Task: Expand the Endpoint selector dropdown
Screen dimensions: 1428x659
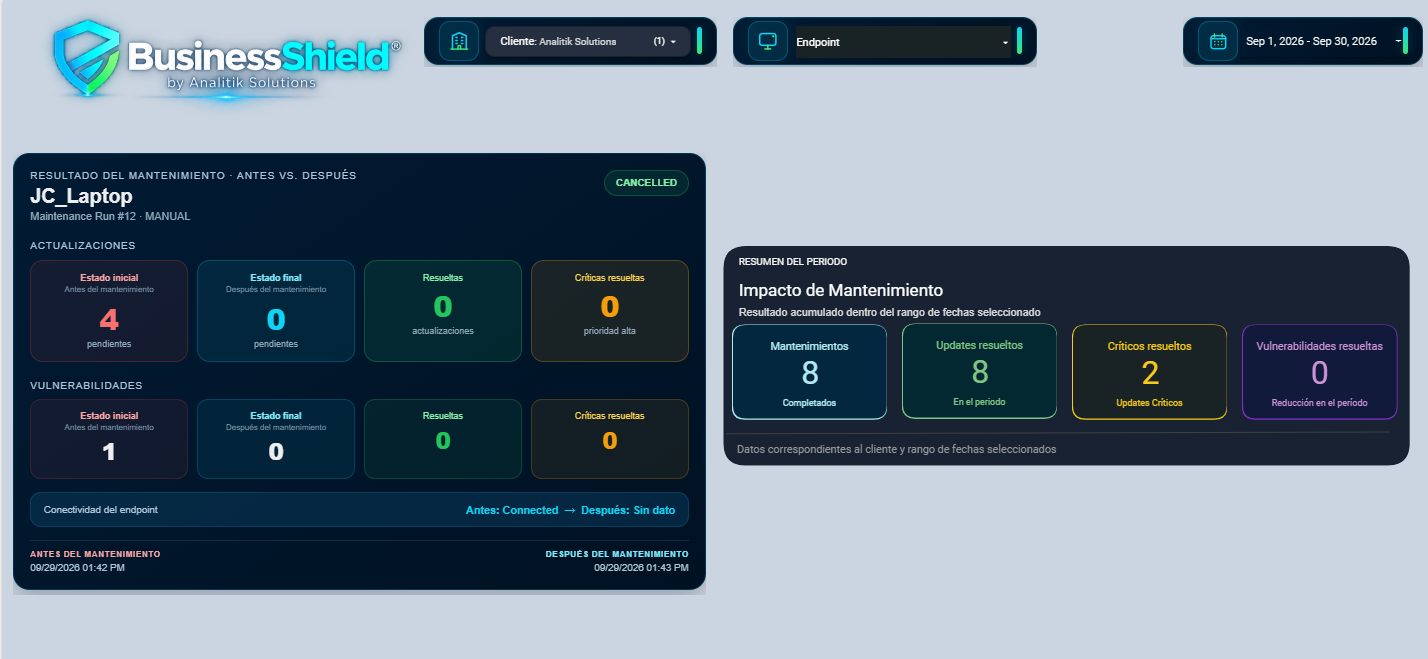Action: 903,42
